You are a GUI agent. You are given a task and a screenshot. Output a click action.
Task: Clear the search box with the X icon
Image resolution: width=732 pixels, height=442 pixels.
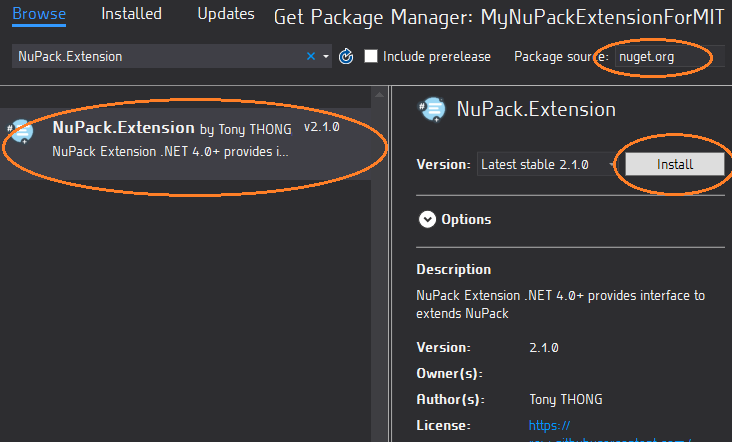point(311,56)
